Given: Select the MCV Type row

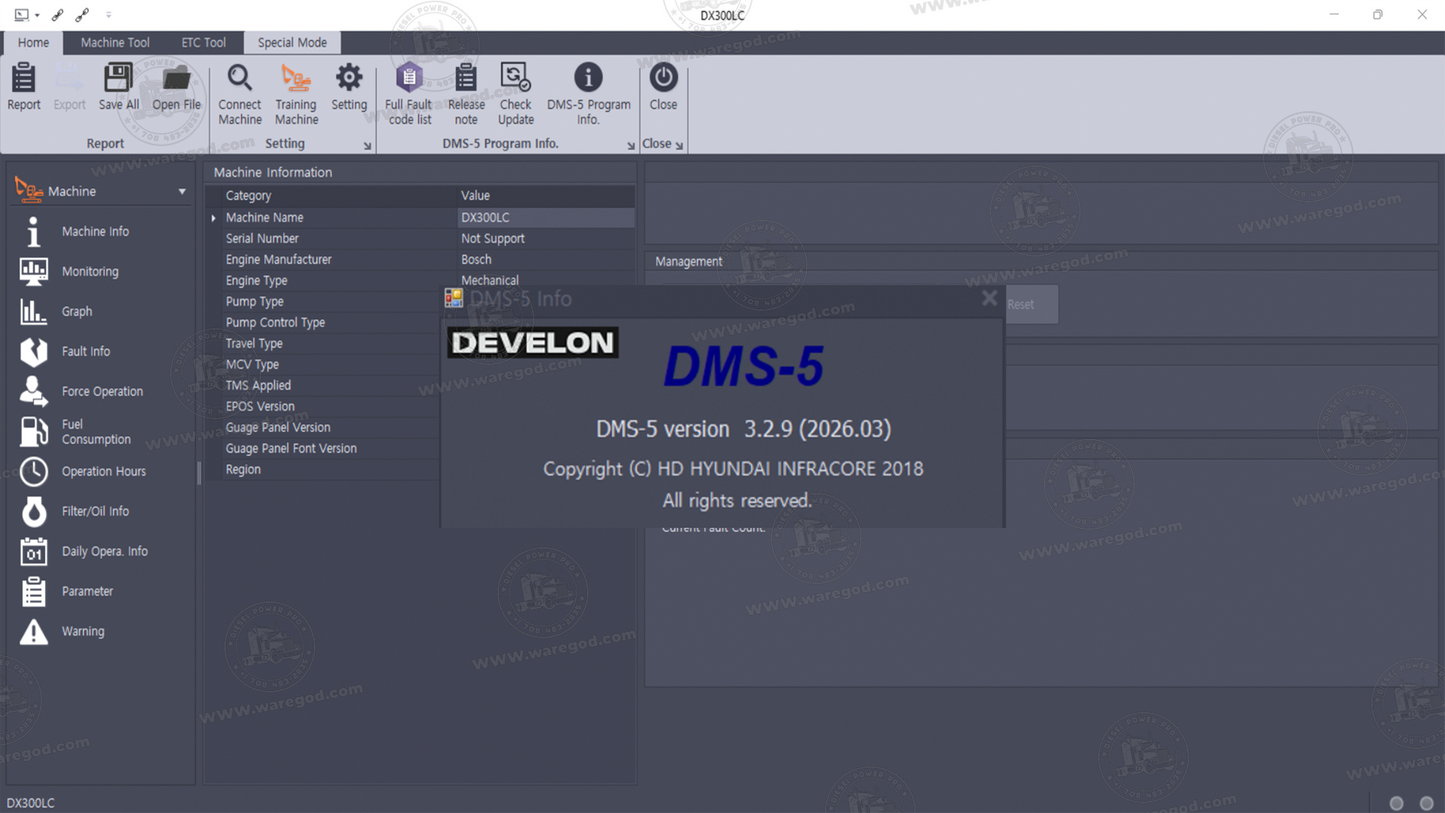Looking at the screenshot, I should (324, 364).
